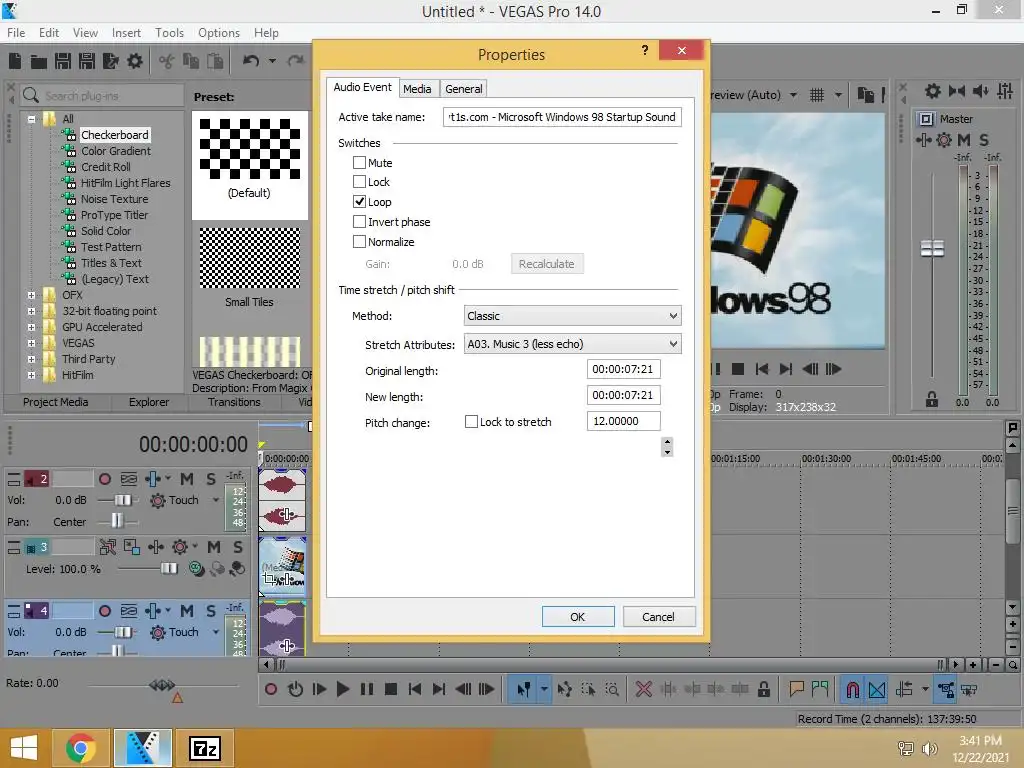This screenshot has width=1024, height=768.
Task: Click the Go to End transport icon
Action: (439, 689)
